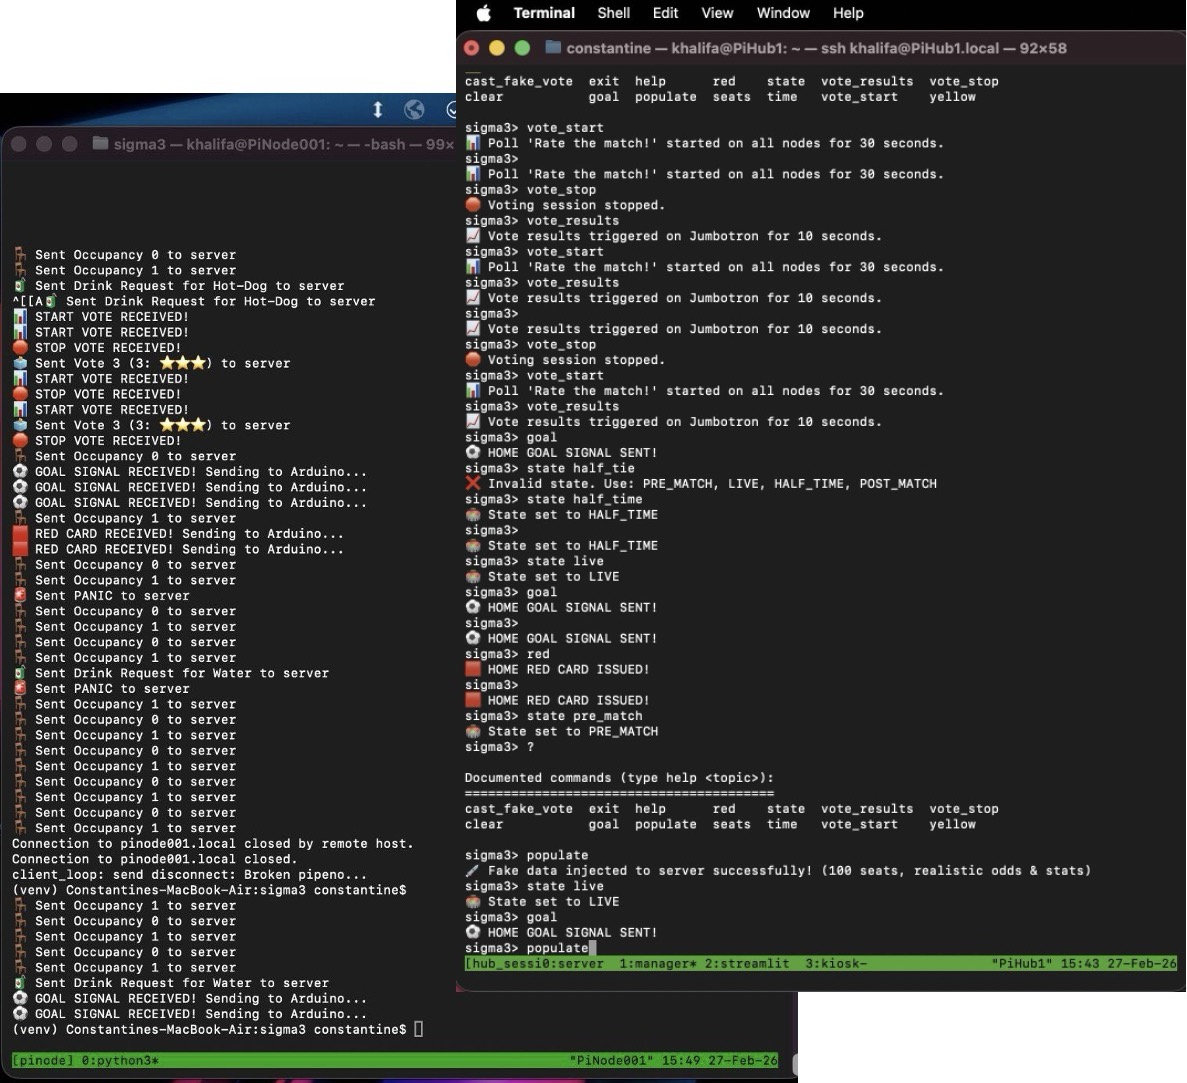Click the globe icon in the menu bar

click(415, 110)
